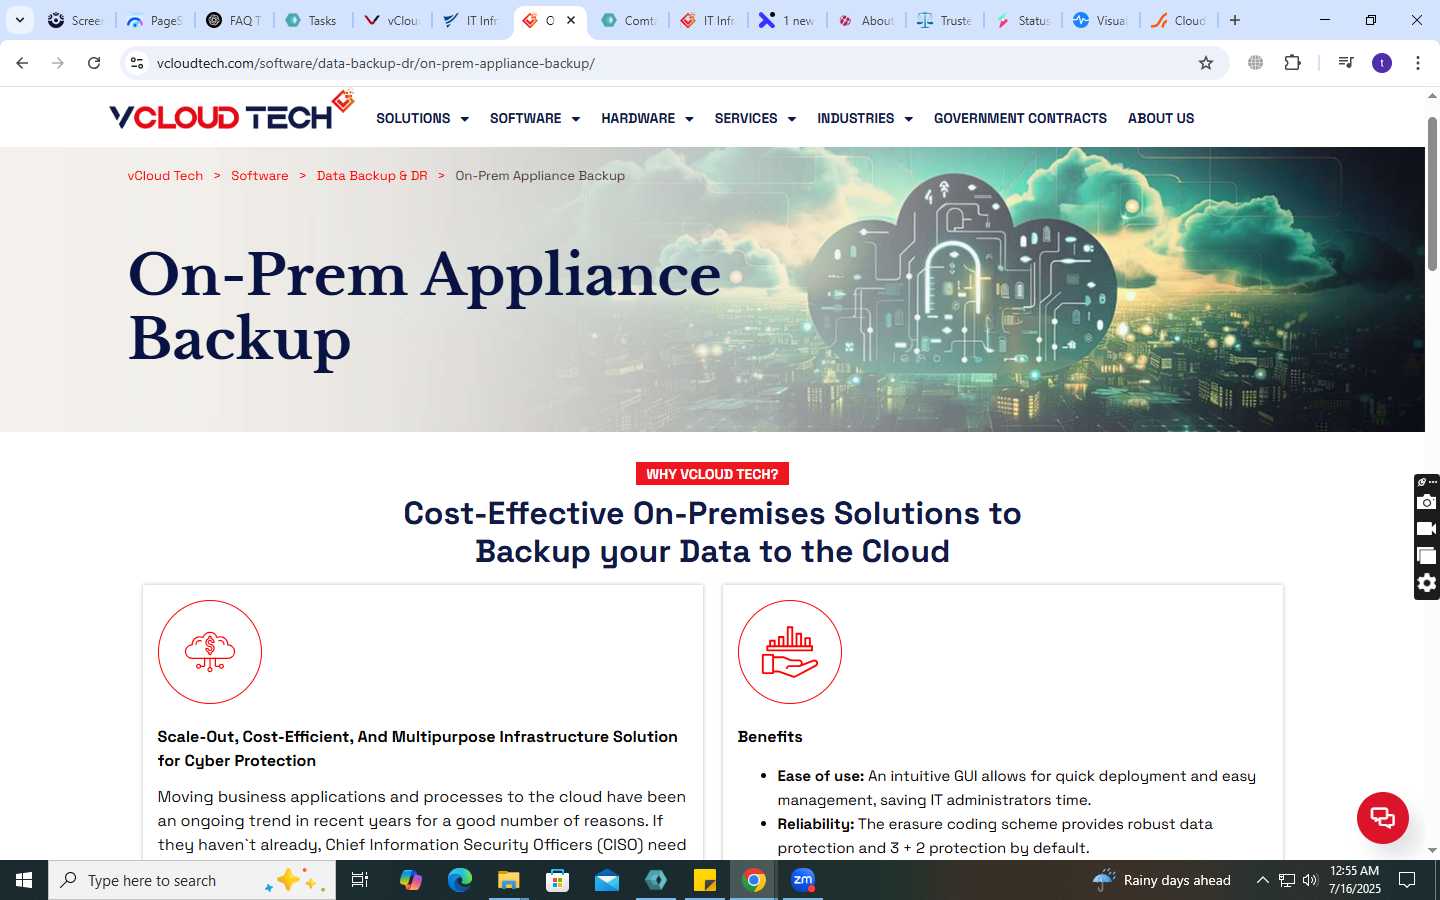
Task: Switch to the Truste tab
Action: (x=944, y=20)
